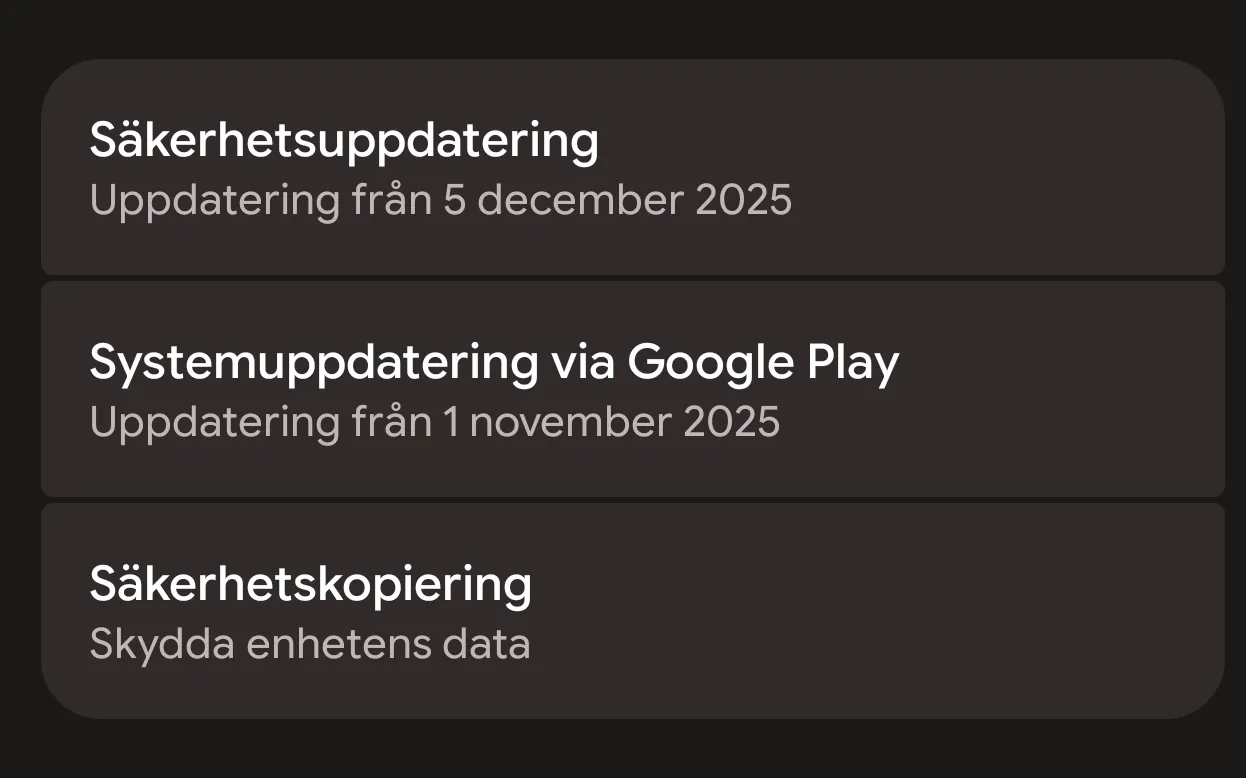Screen dimensions: 1246x778
Task: Click the bottom card about backup
Action: (632, 611)
